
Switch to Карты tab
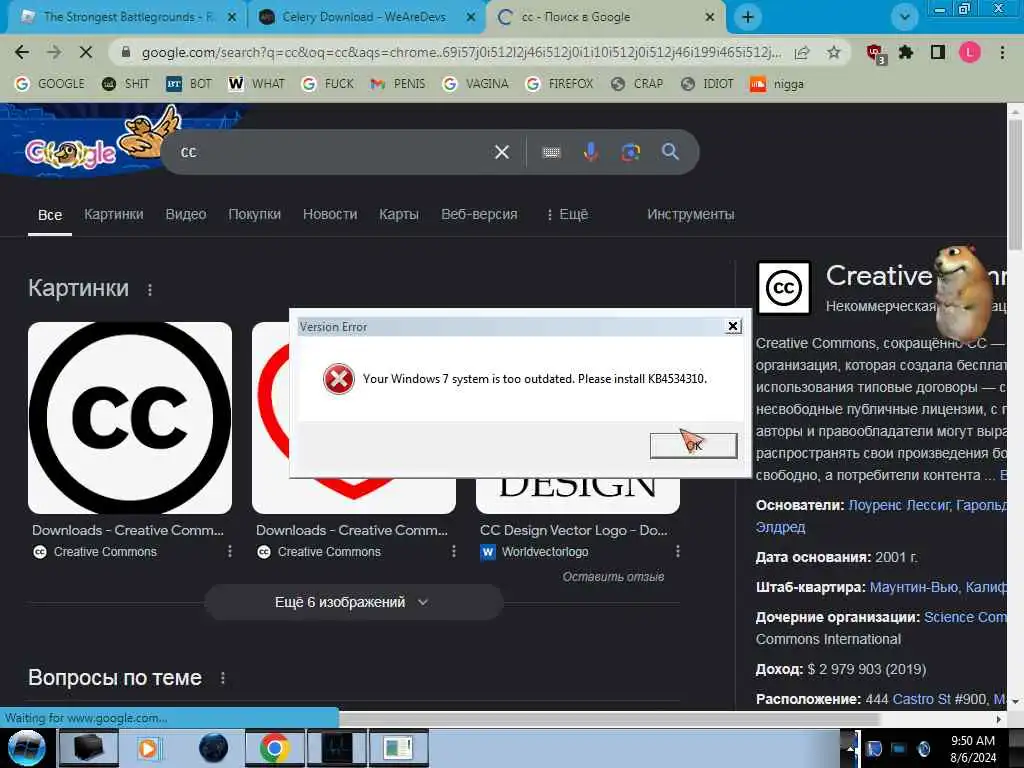click(398, 214)
